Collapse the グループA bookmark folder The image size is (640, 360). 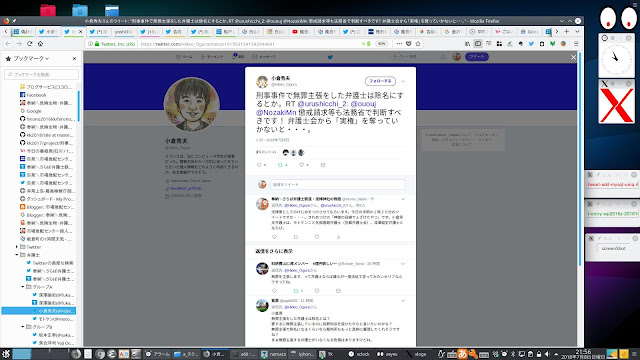[x=23, y=287]
